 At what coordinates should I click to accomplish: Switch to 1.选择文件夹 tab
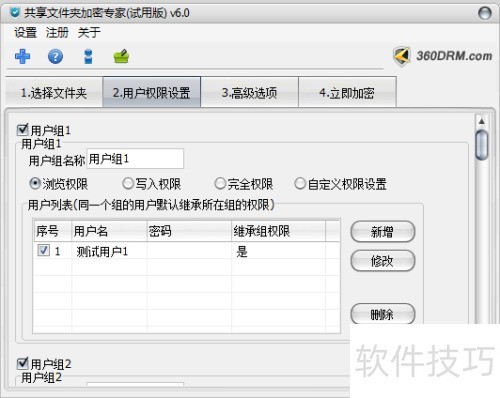tap(54, 92)
